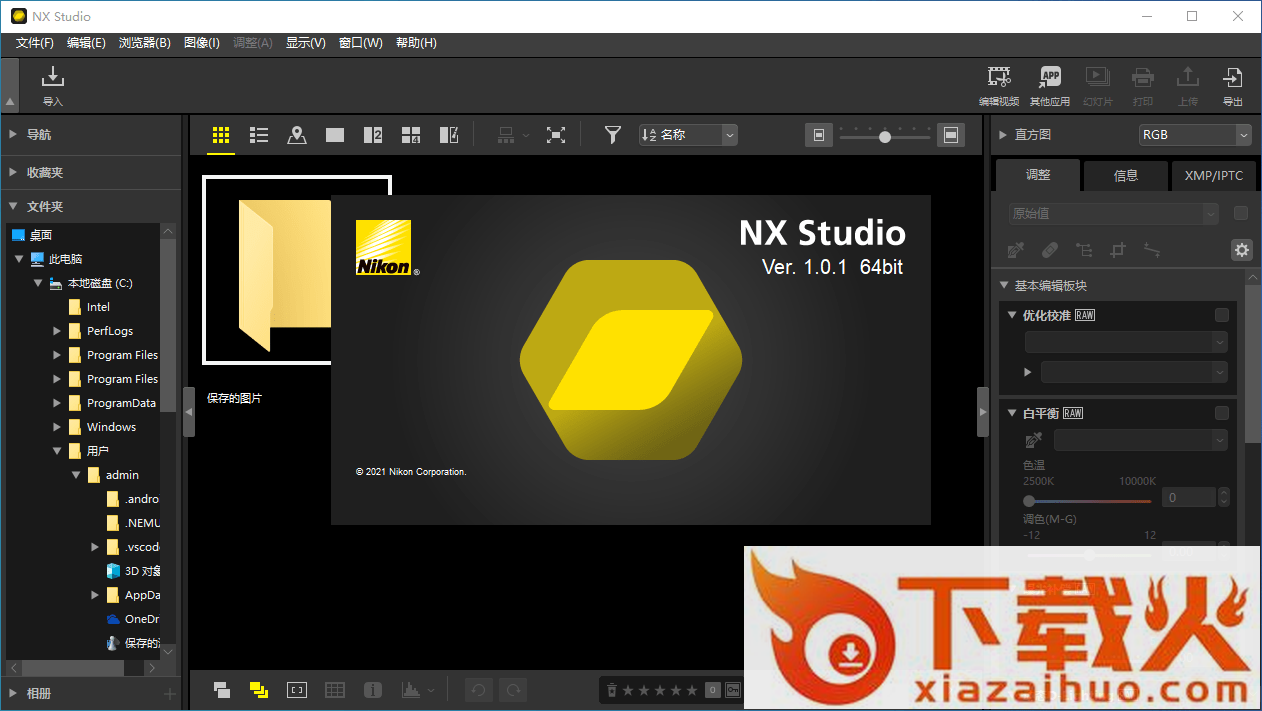
Task: Select the admin folder in tree
Action: (122, 475)
